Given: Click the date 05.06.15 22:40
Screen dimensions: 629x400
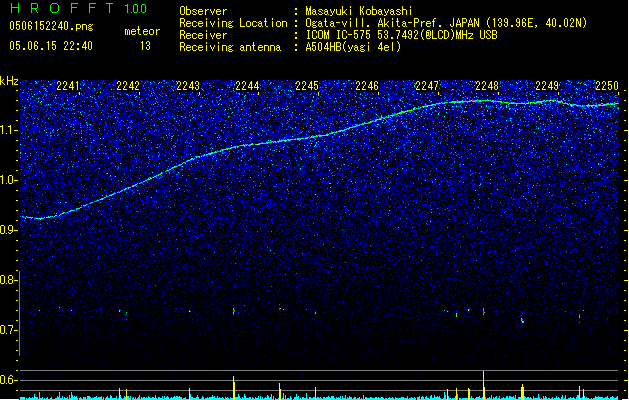Looking at the screenshot, I should pos(51,46).
